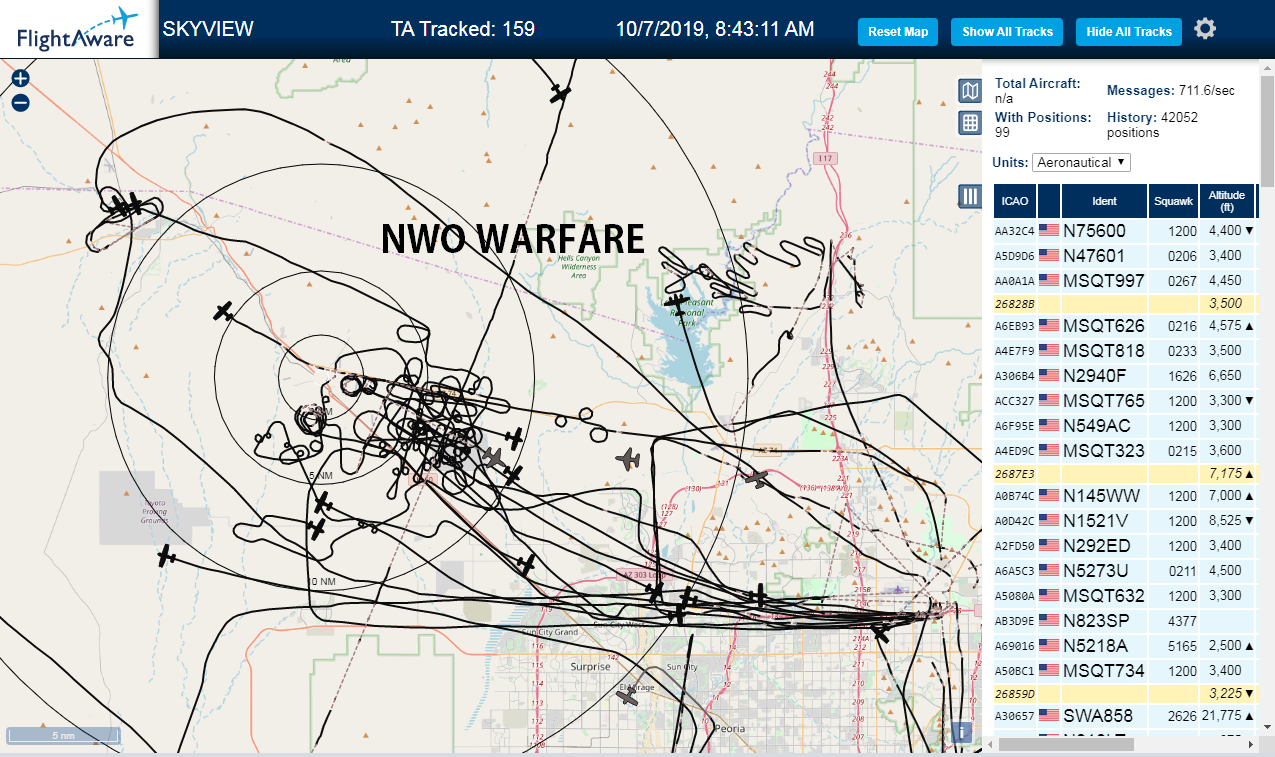Click the Hide All Tracks button
Viewport: 1275px width, 757px height.
point(1129,32)
